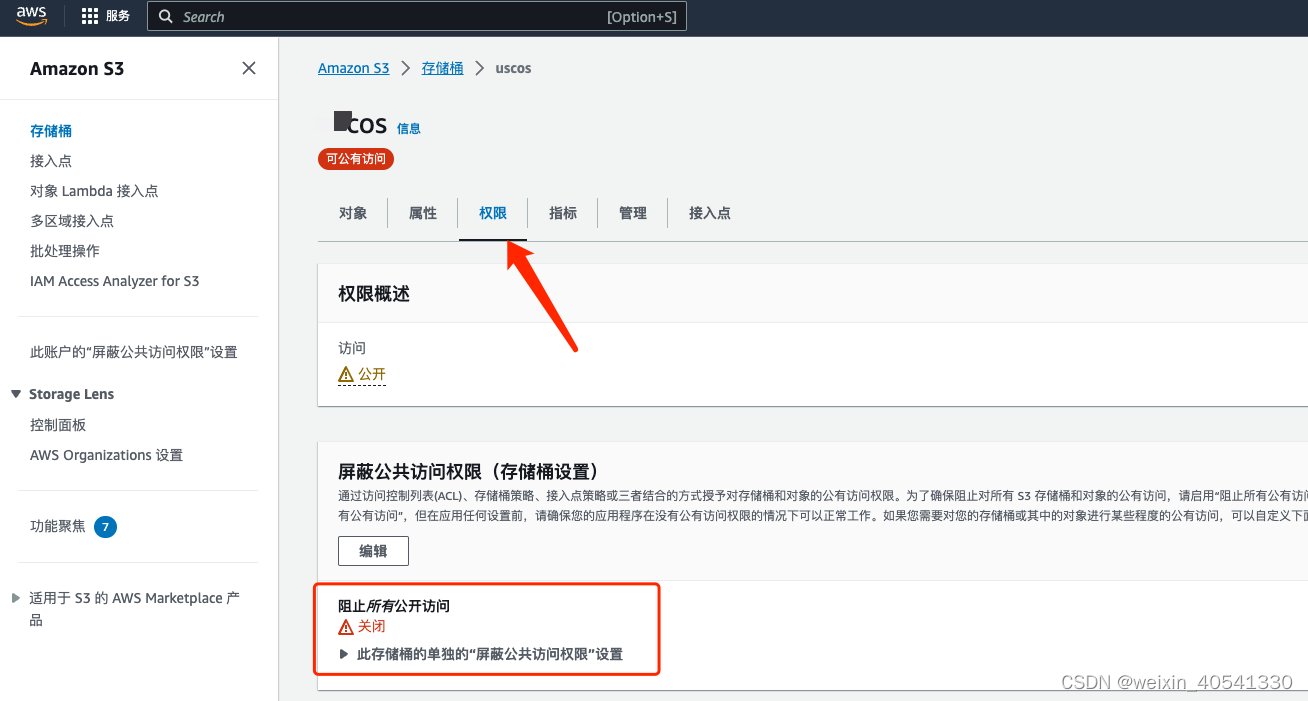
Task: Expand 此存储桶的单独的屏蔽公共访问权限设置
Action: (345, 654)
